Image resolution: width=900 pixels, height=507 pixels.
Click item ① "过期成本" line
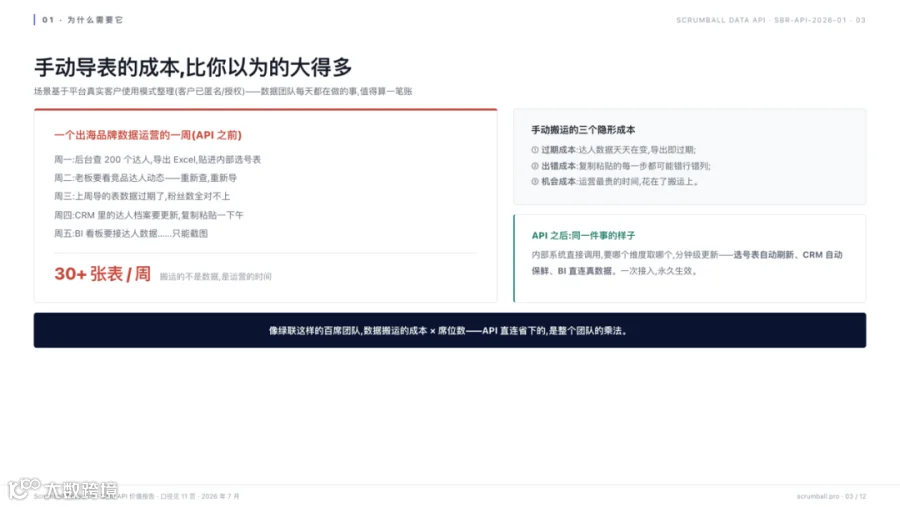tap(614, 150)
